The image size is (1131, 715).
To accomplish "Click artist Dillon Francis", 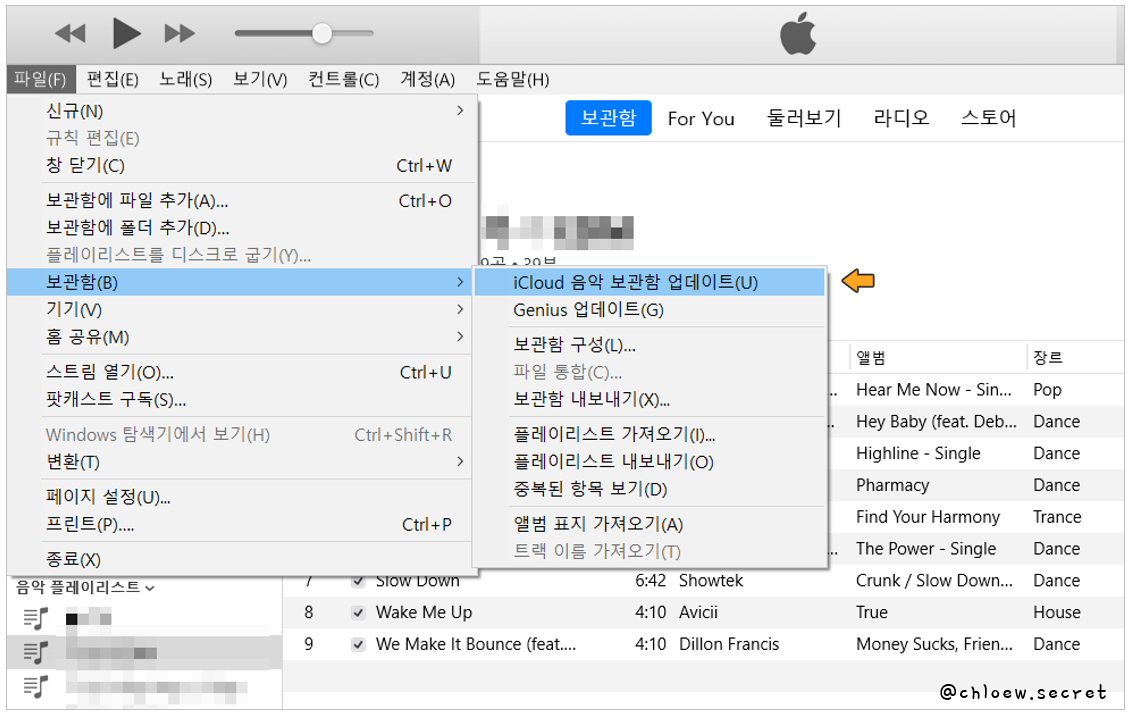I will click(x=729, y=644).
